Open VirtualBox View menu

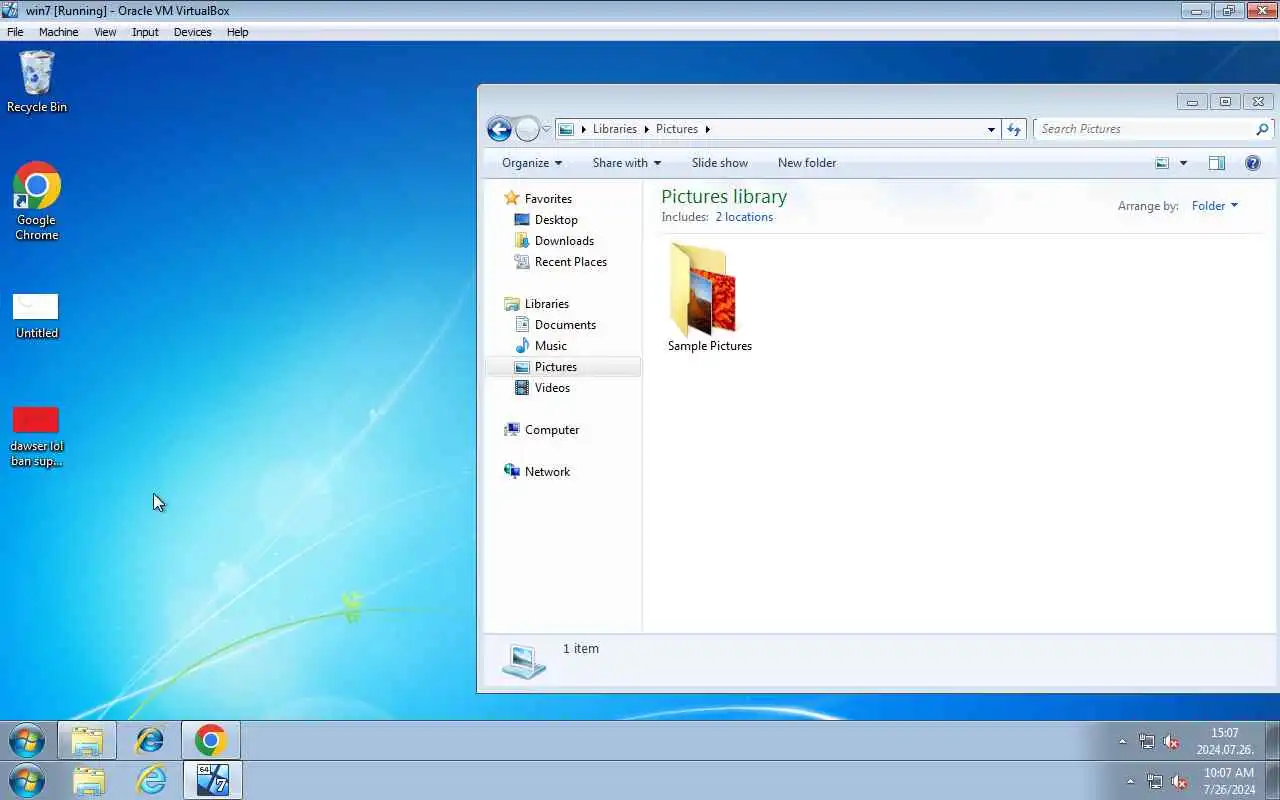click(x=105, y=32)
